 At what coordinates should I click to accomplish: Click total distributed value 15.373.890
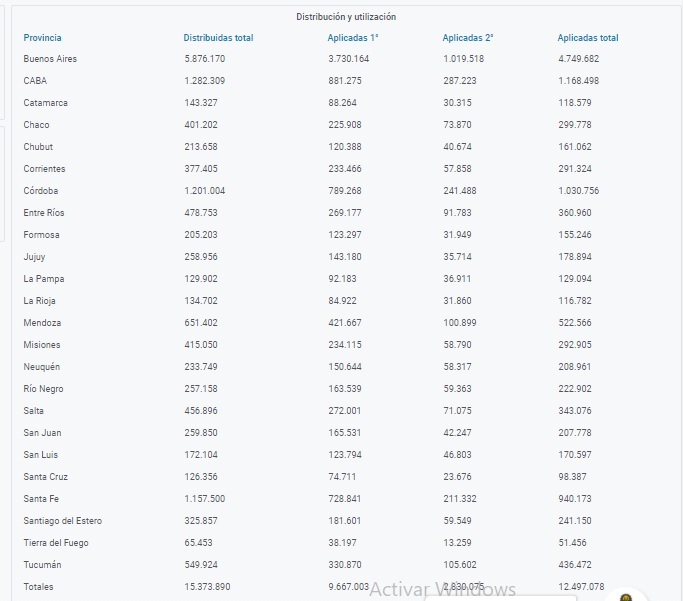[x=207, y=587]
